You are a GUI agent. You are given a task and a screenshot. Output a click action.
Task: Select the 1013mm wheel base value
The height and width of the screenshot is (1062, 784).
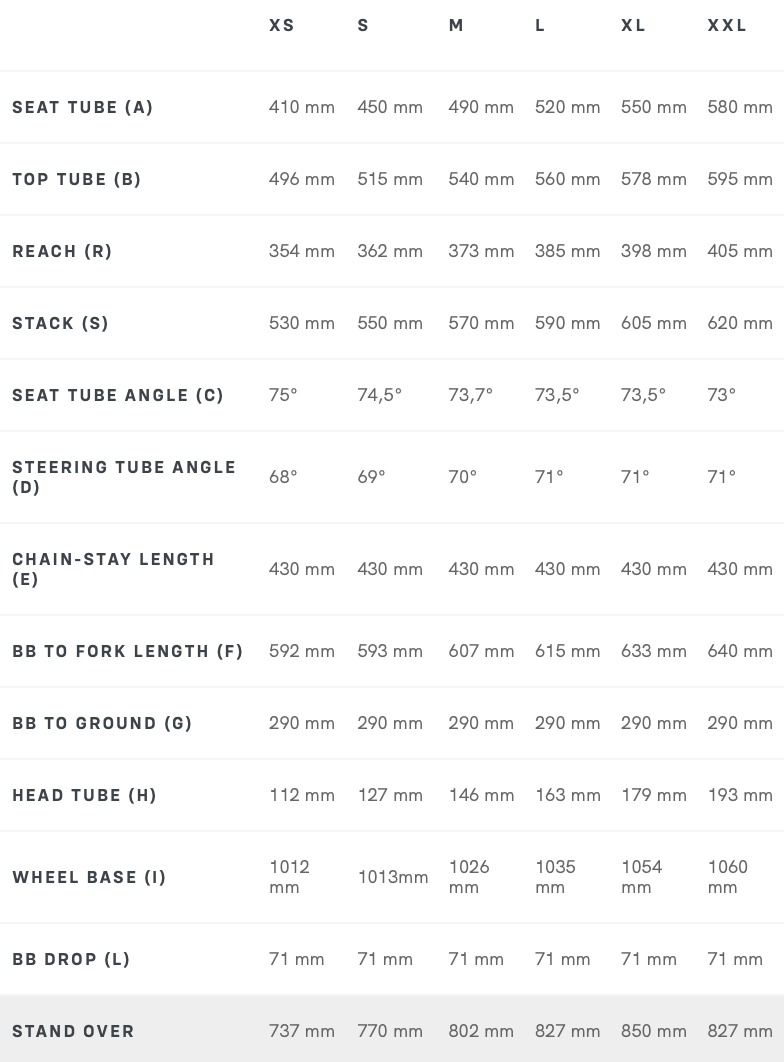point(392,877)
